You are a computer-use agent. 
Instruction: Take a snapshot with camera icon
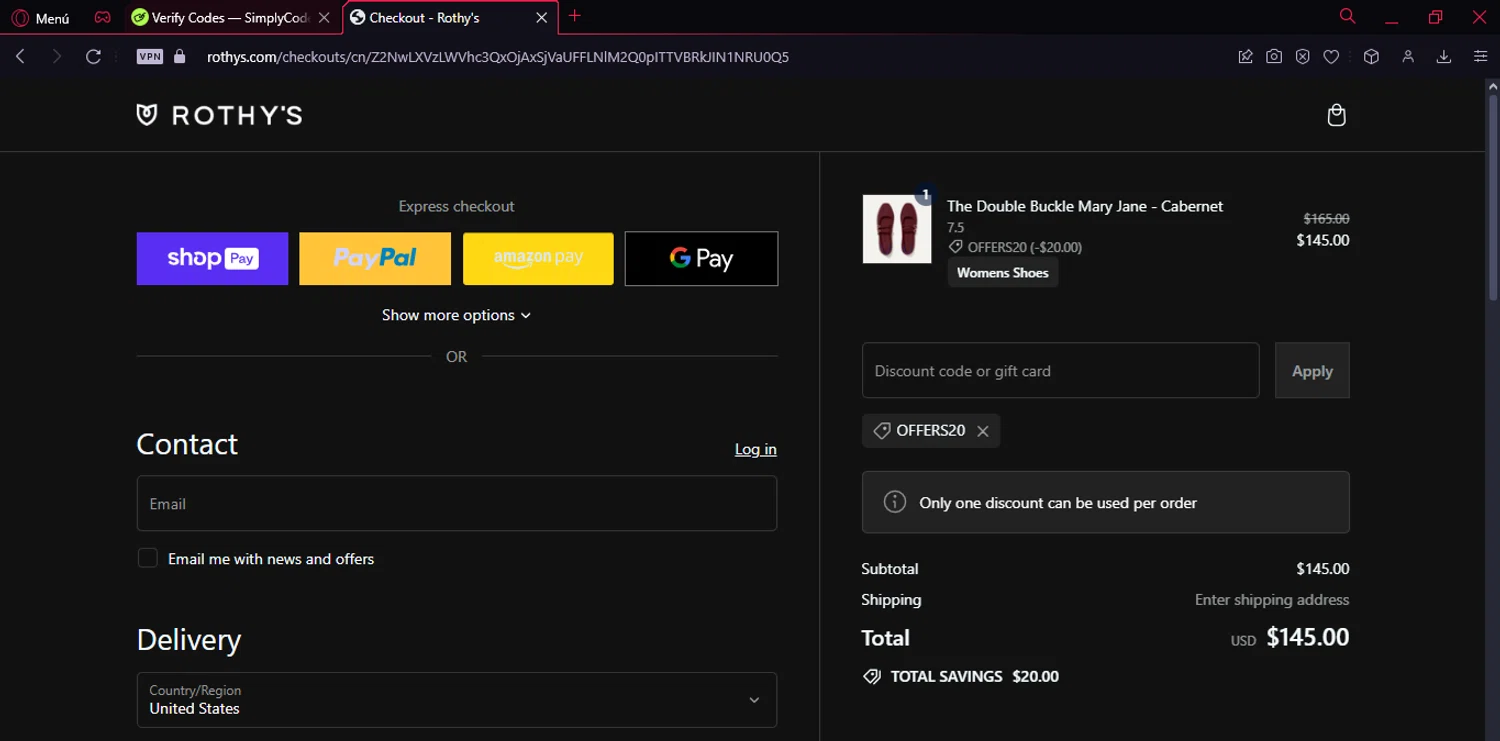click(x=1274, y=57)
